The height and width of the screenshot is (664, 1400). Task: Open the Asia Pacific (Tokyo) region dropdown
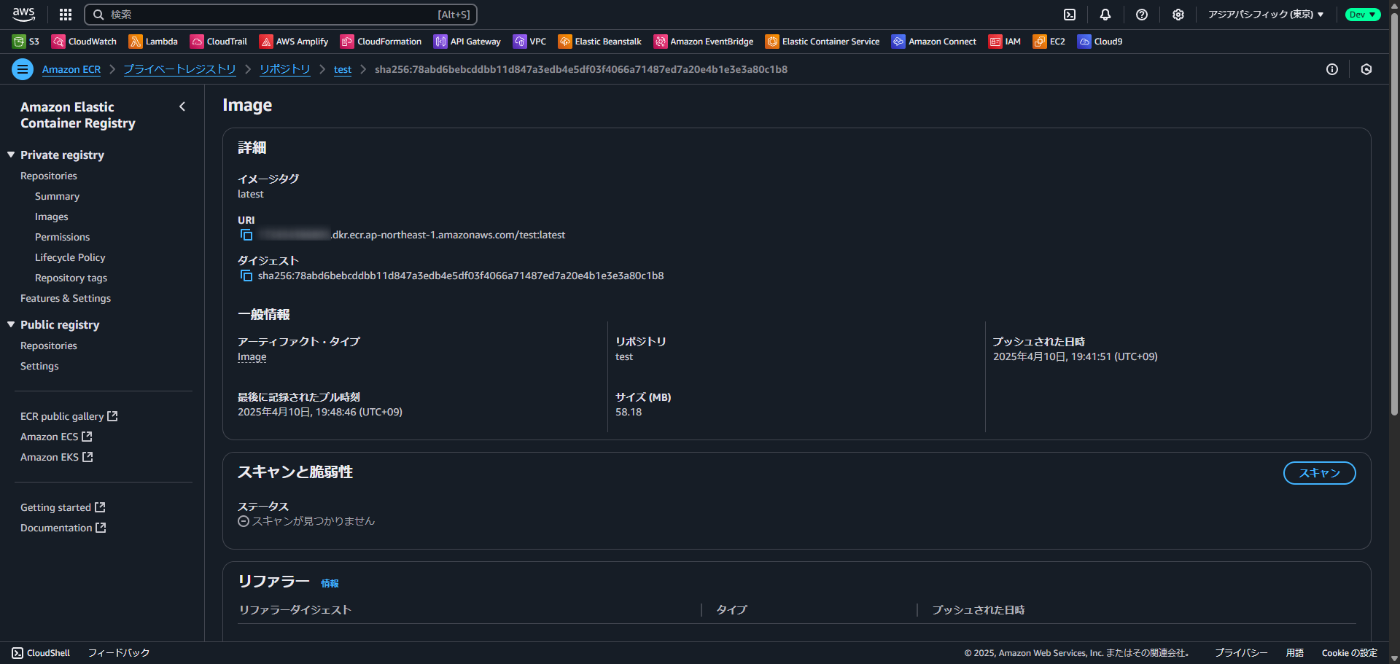point(1266,15)
